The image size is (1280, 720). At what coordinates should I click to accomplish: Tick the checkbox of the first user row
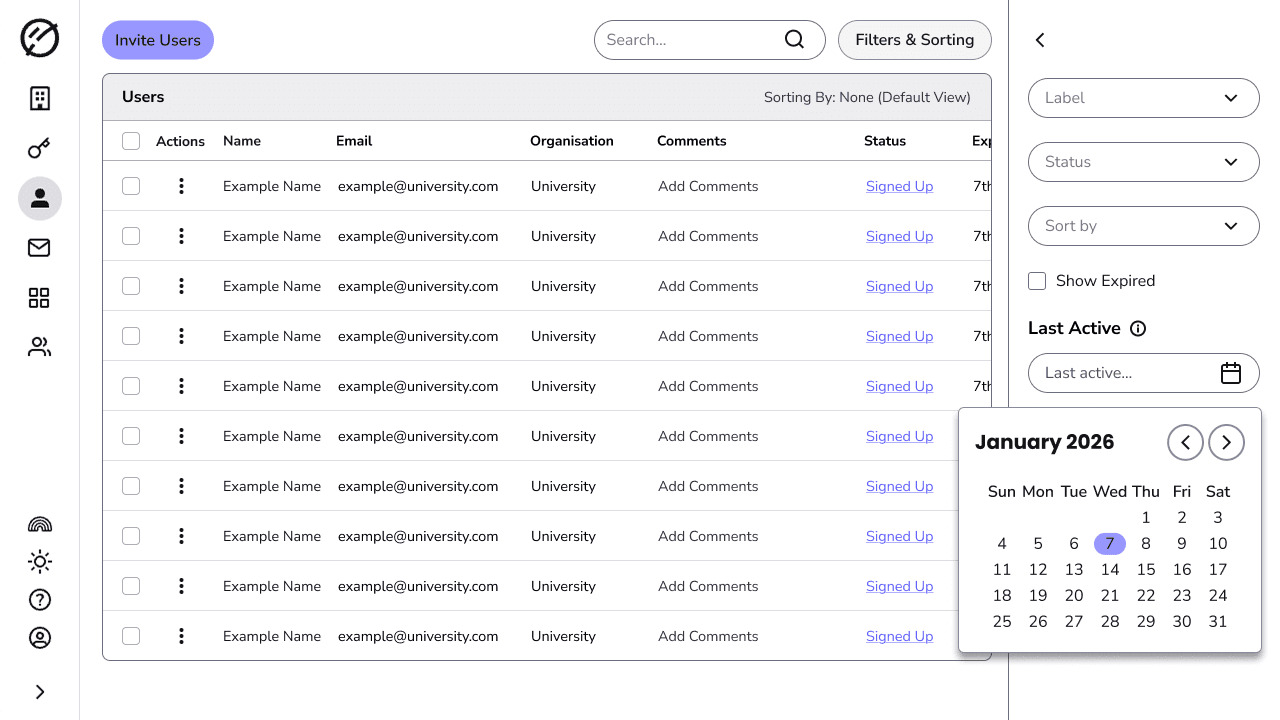pyautogui.click(x=131, y=186)
